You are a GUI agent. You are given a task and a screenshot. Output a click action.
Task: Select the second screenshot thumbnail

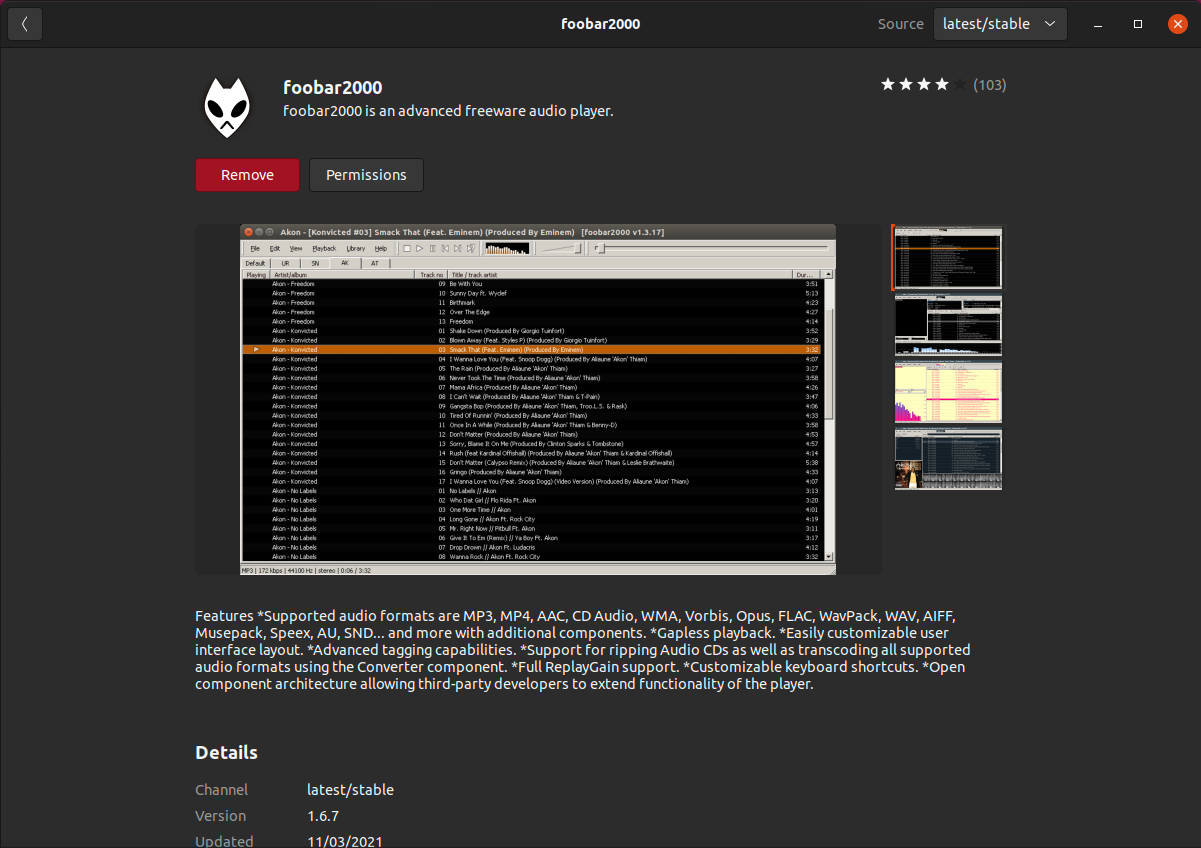948,325
